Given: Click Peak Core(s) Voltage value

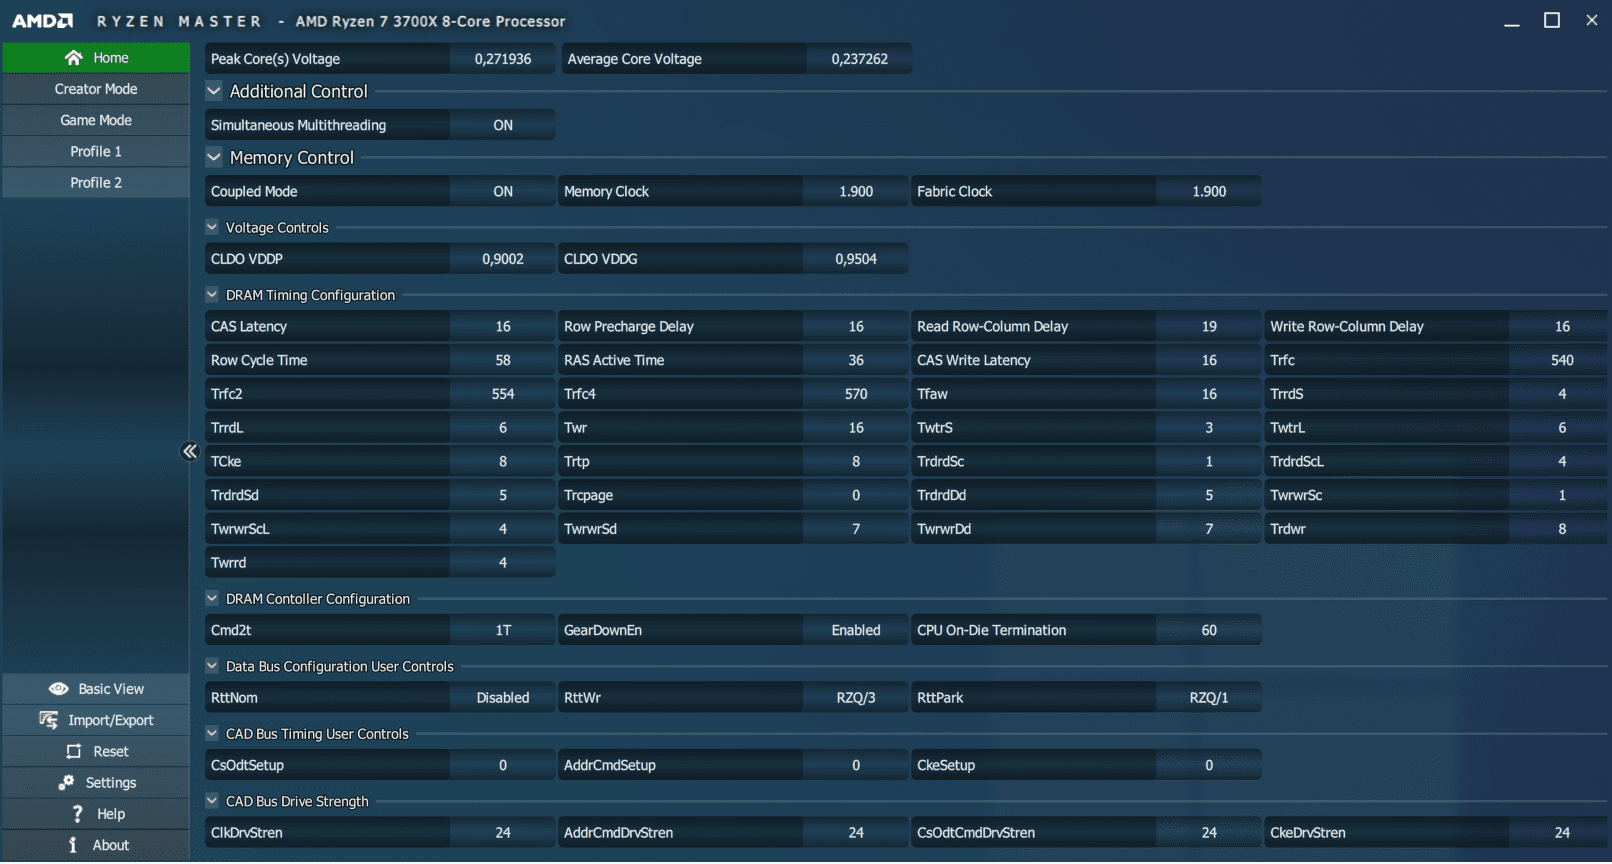Looking at the screenshot, I should [x=503, y=59].
